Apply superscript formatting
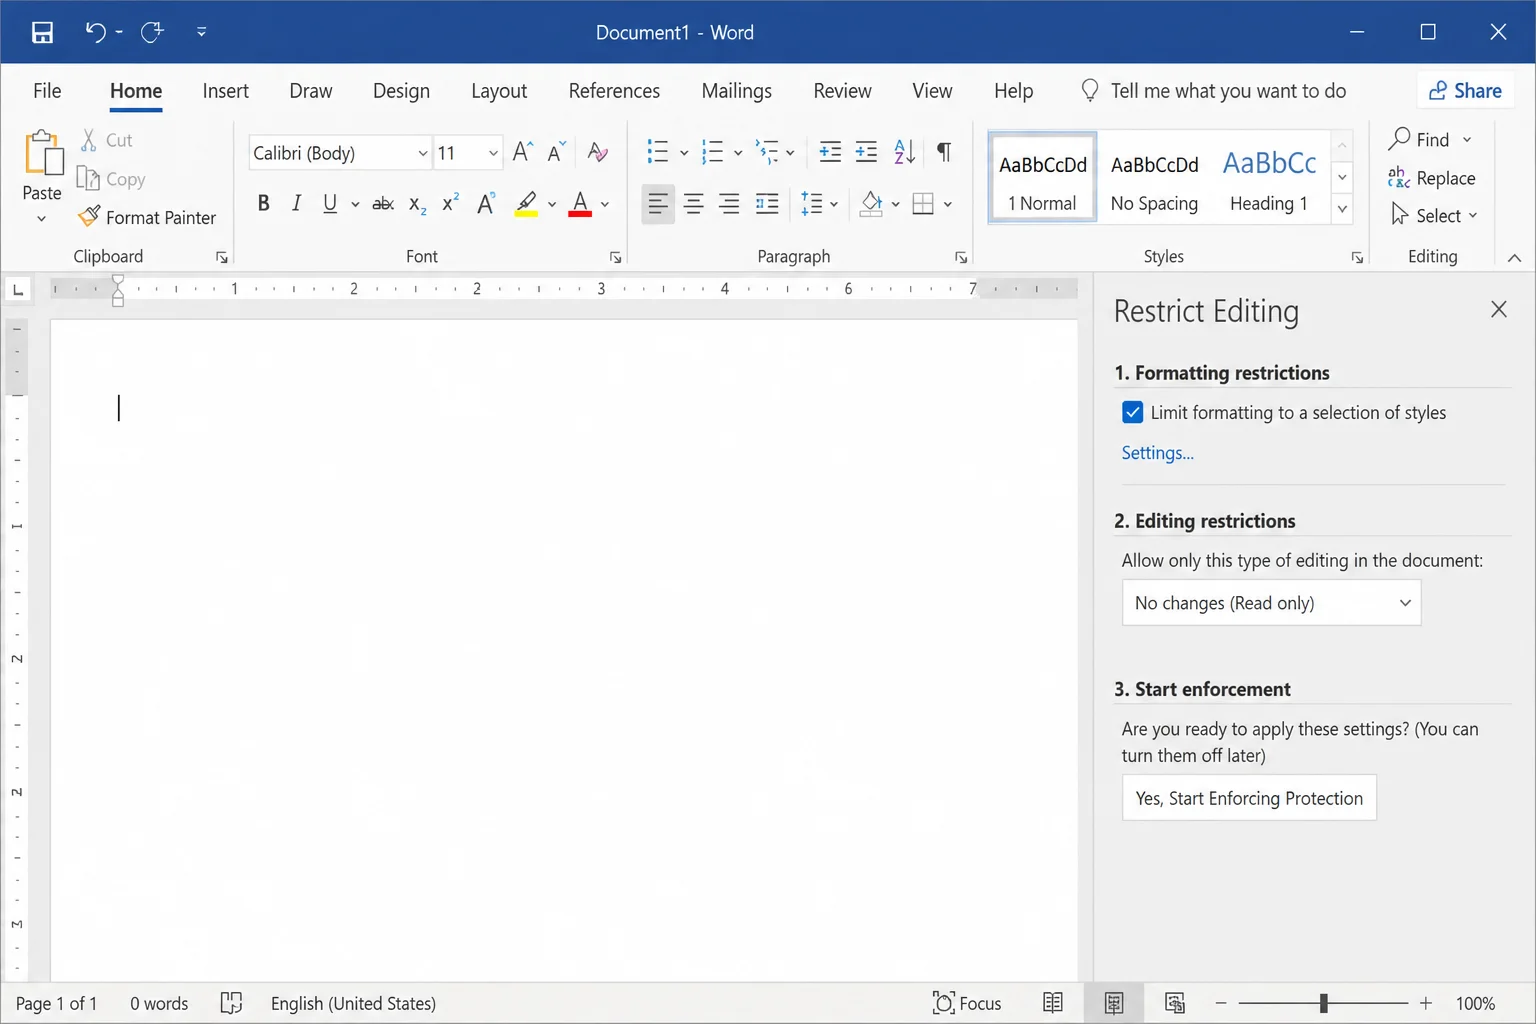1536x1024 pixels. point(451,203)
